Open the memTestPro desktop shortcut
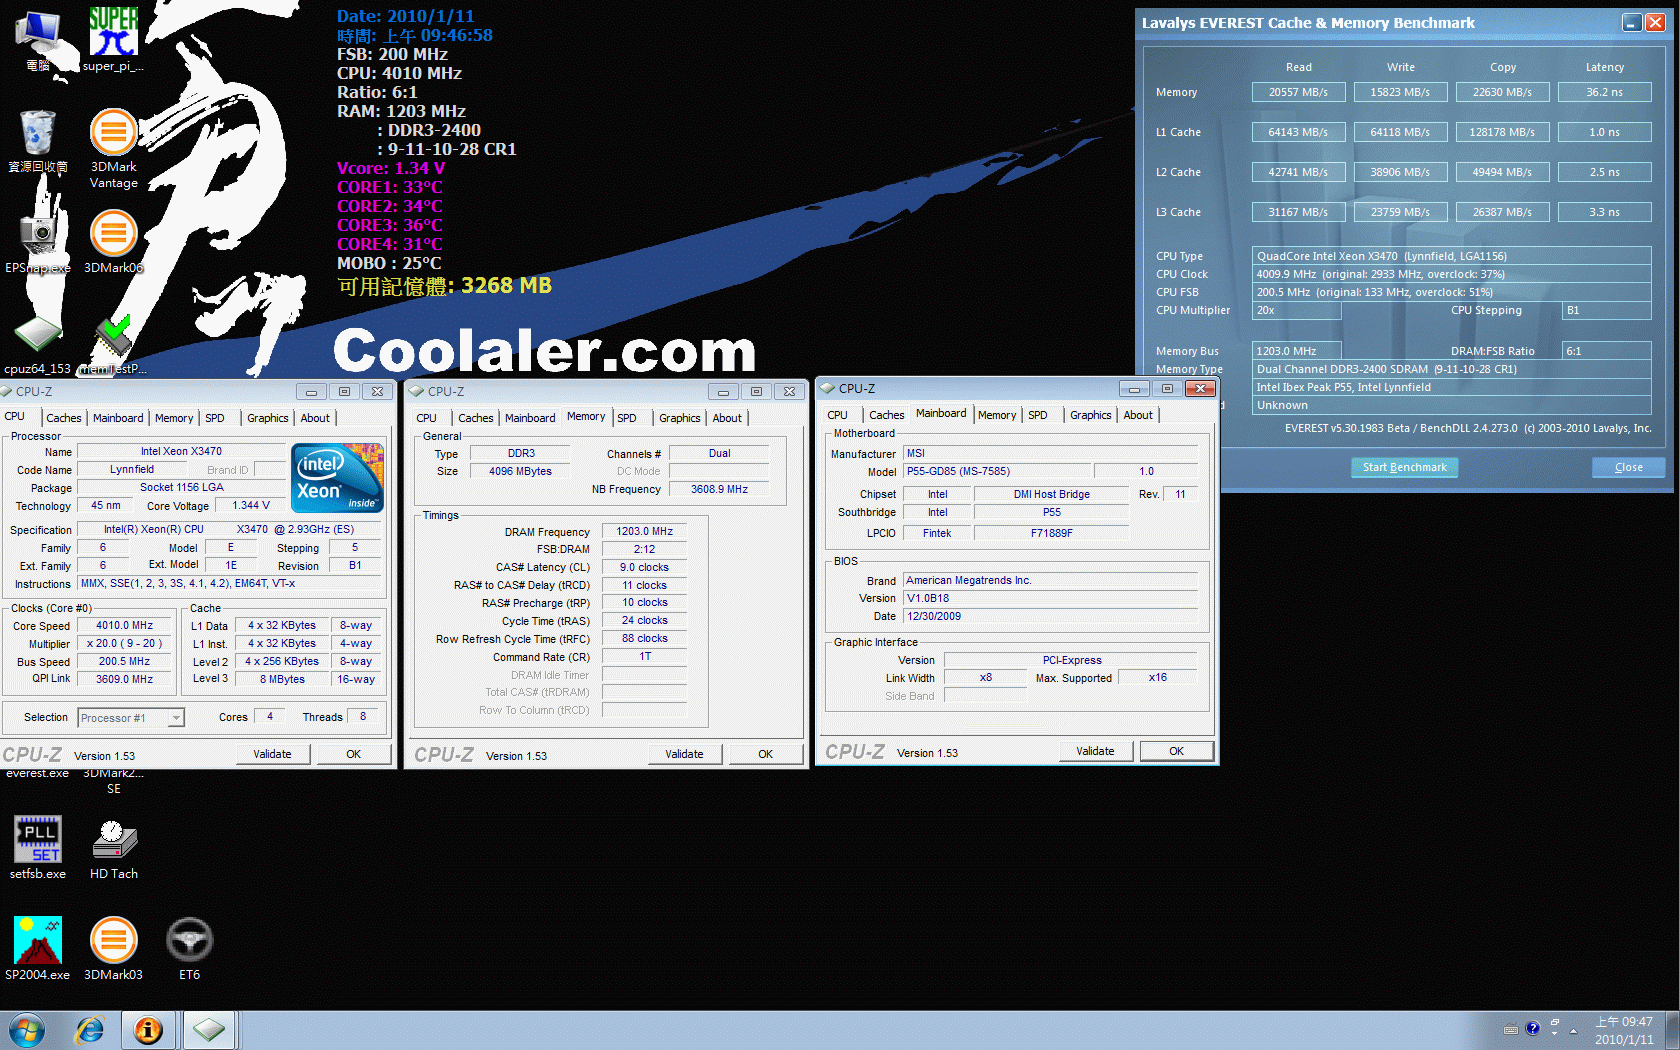The image size is (1680, 1050). tap(113, 343)
